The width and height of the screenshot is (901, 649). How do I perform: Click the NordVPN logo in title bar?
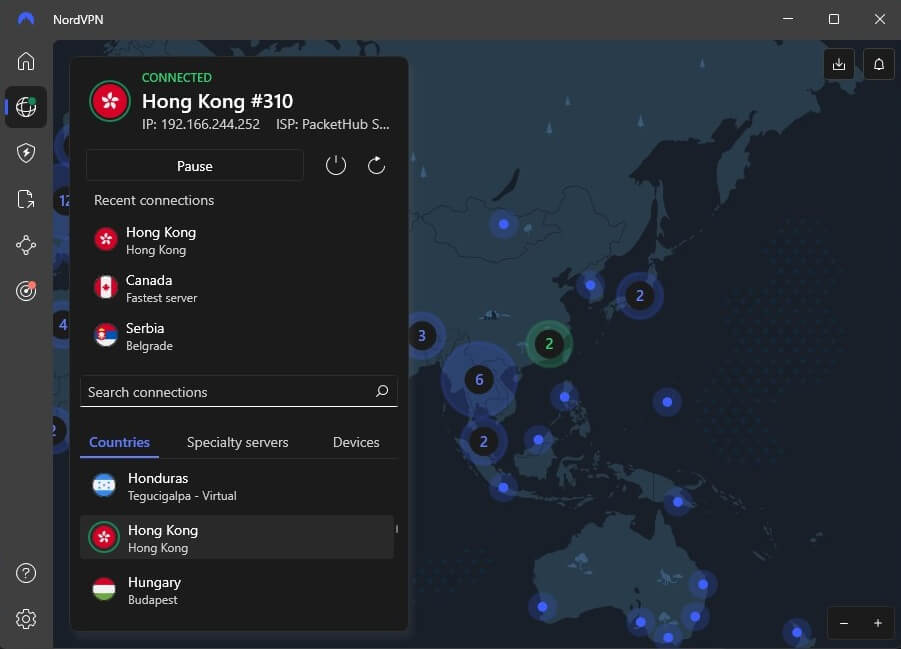point(26,19)
